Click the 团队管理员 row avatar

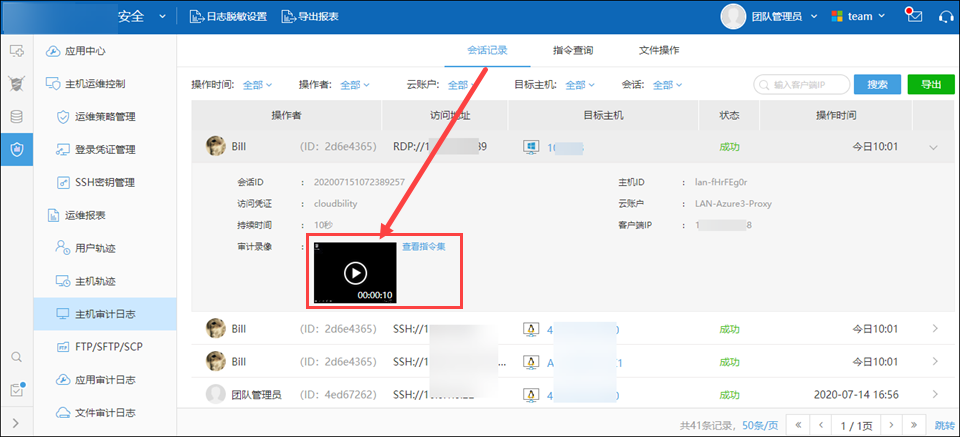pyautogui.click(x=216, y=395)
